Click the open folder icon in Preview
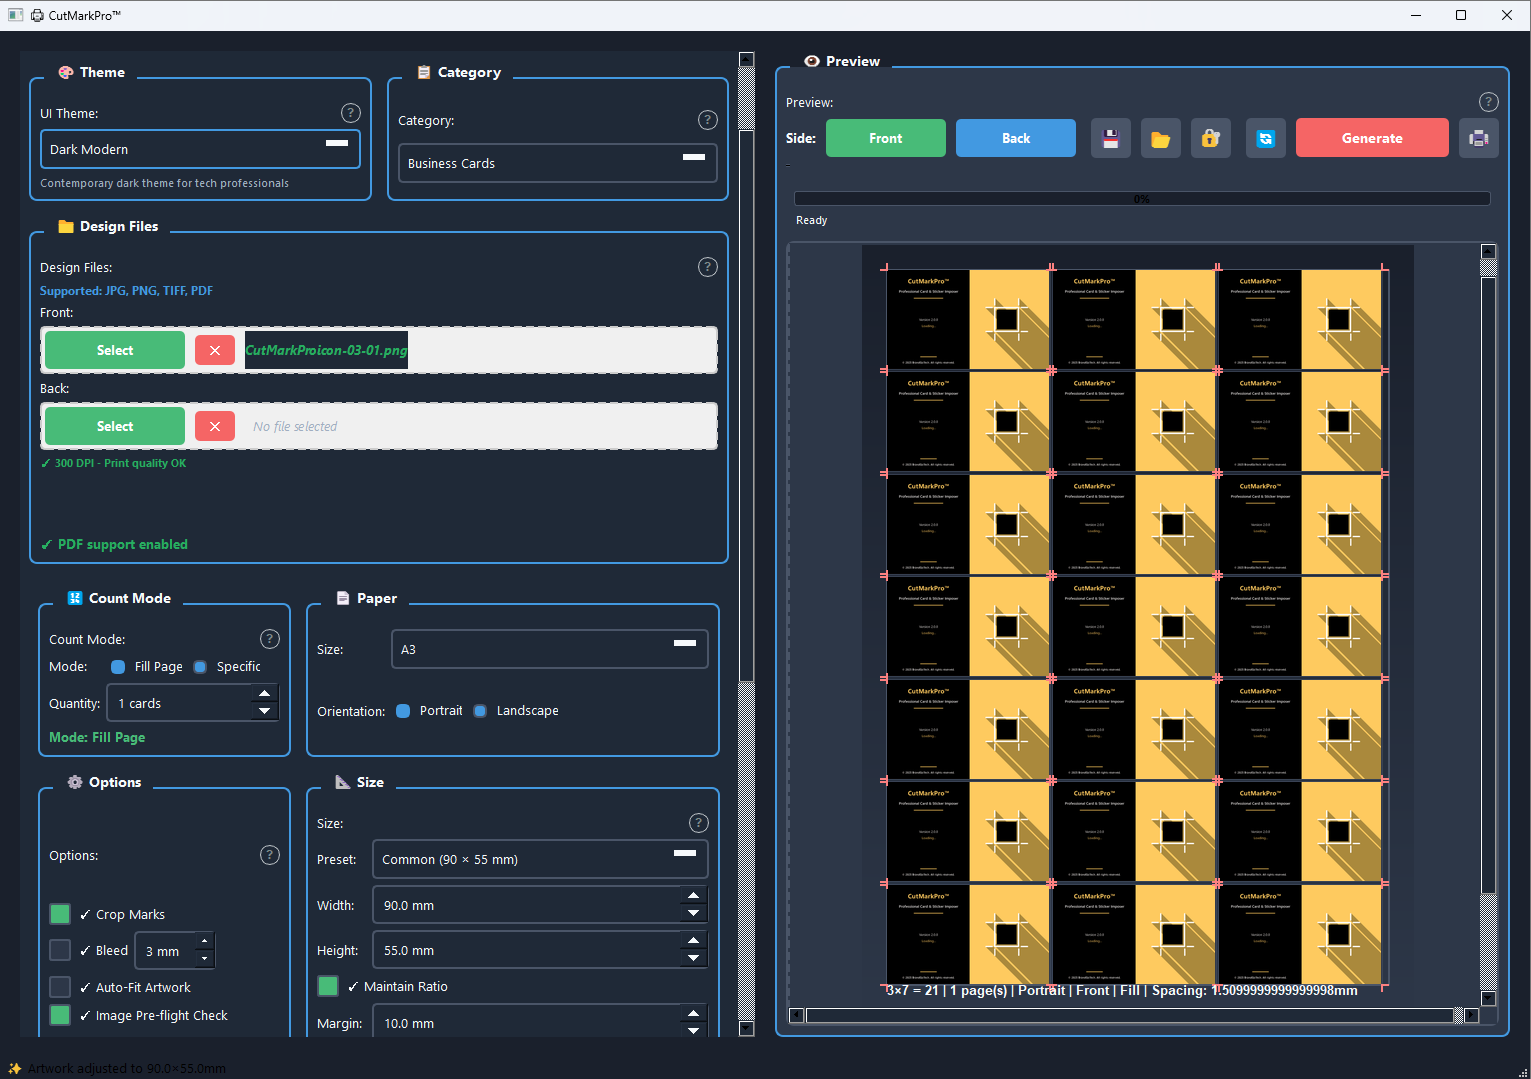Viewport: 1531px width, 1079px height. click(x=1160, y=139)
